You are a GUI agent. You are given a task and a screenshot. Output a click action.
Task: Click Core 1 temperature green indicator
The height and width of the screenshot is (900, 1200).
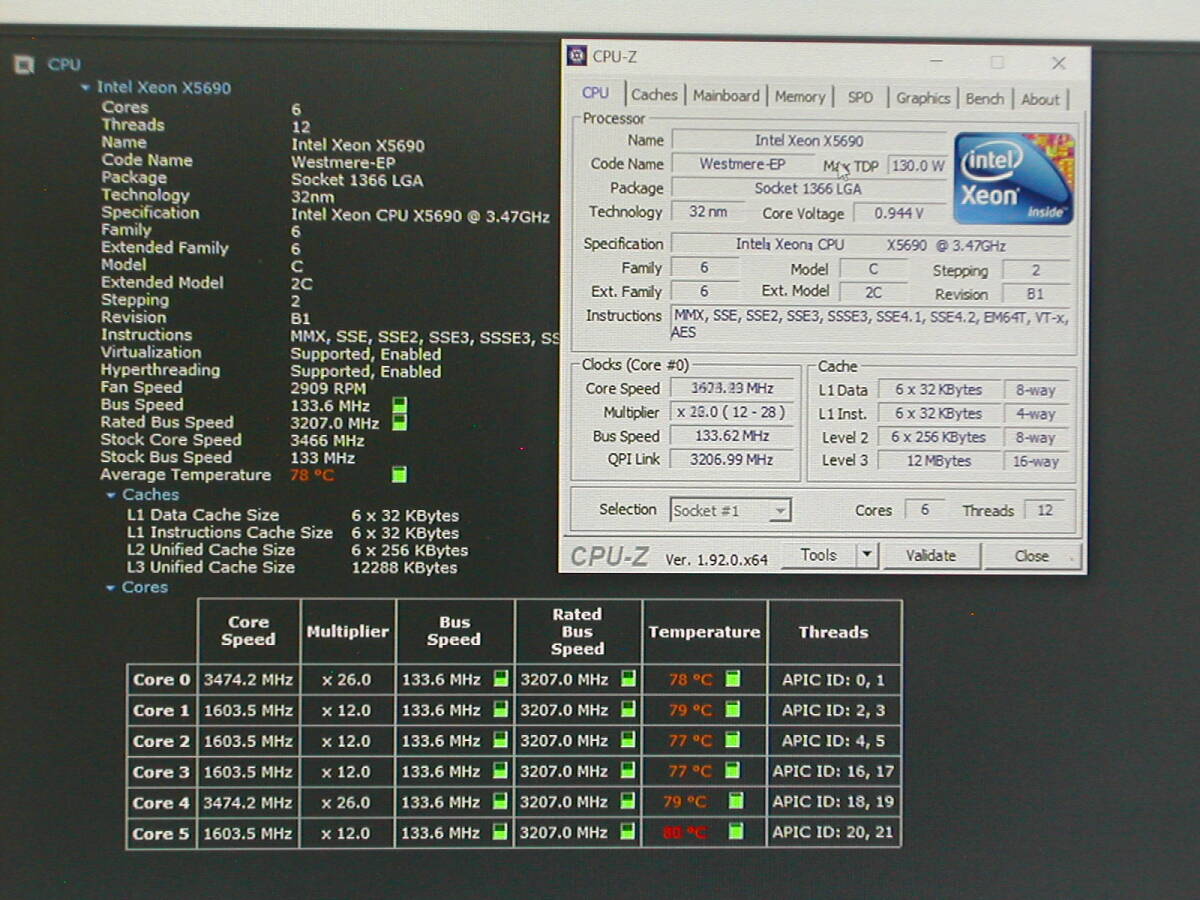click(x=733, y=710)
